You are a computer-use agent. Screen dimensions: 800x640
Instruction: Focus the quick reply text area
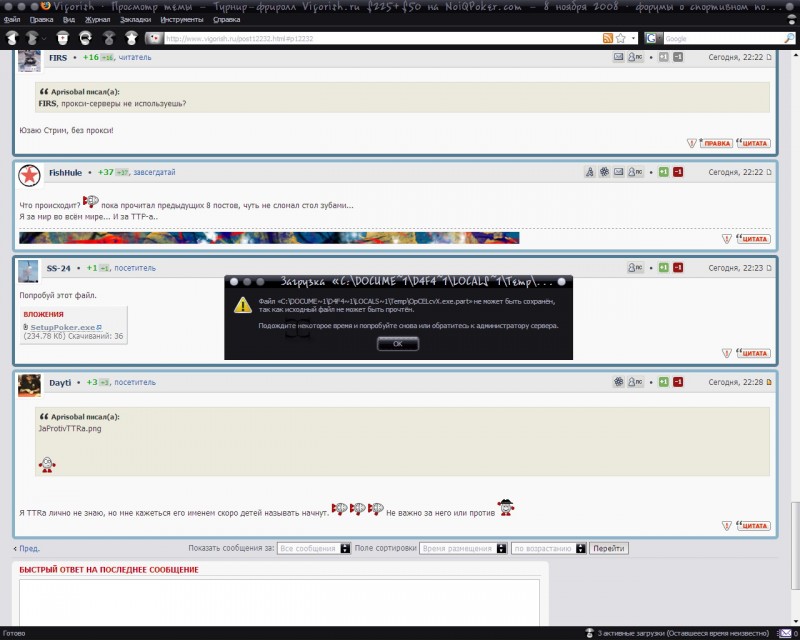(279, 602)
